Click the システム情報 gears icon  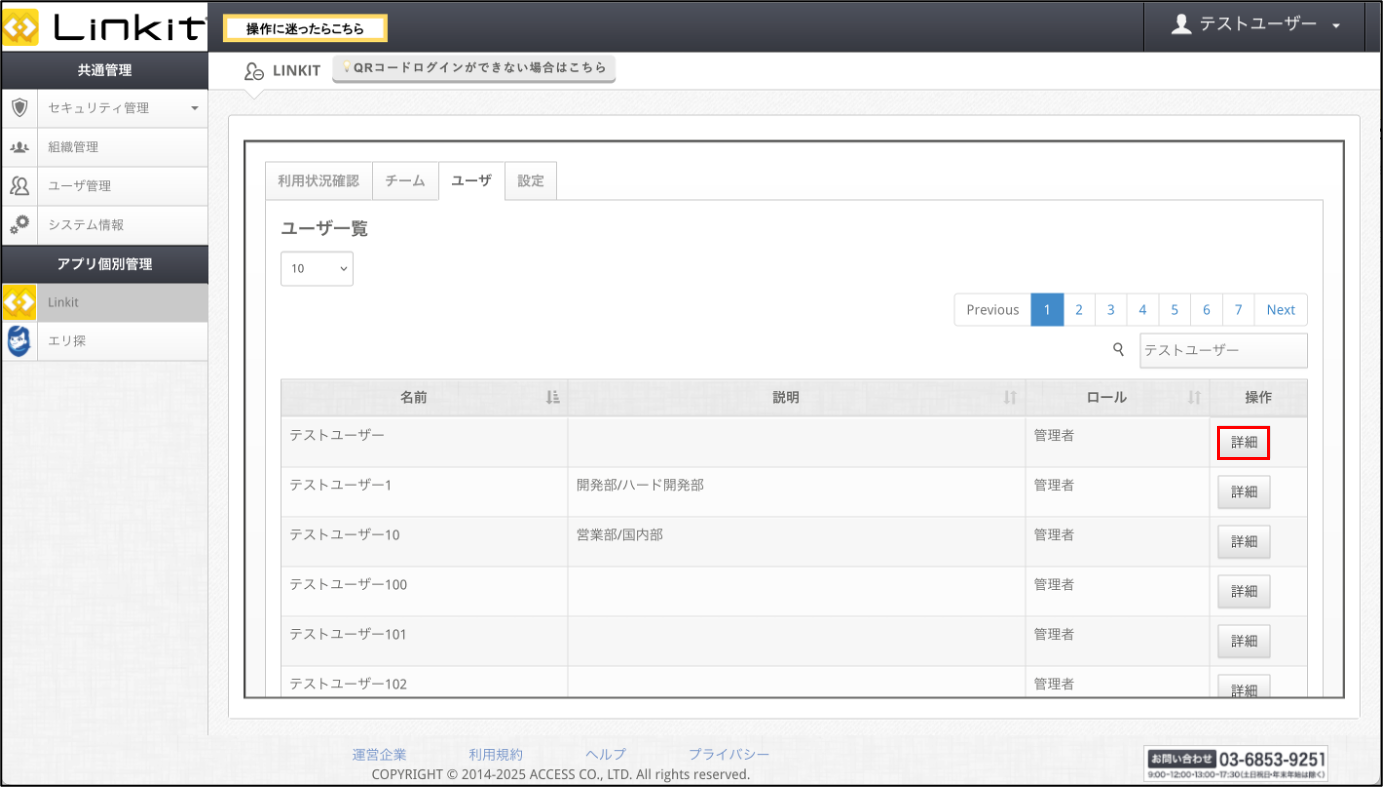[x=19, y=225]
